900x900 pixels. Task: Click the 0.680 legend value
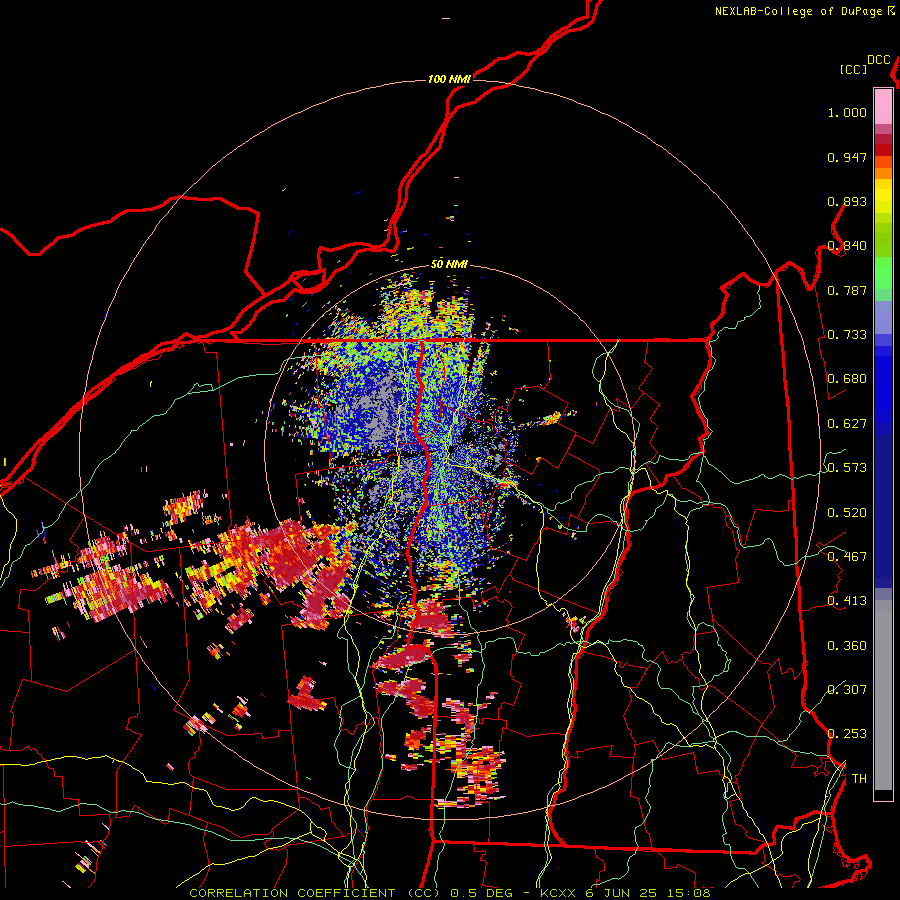[x=847, y=379]
